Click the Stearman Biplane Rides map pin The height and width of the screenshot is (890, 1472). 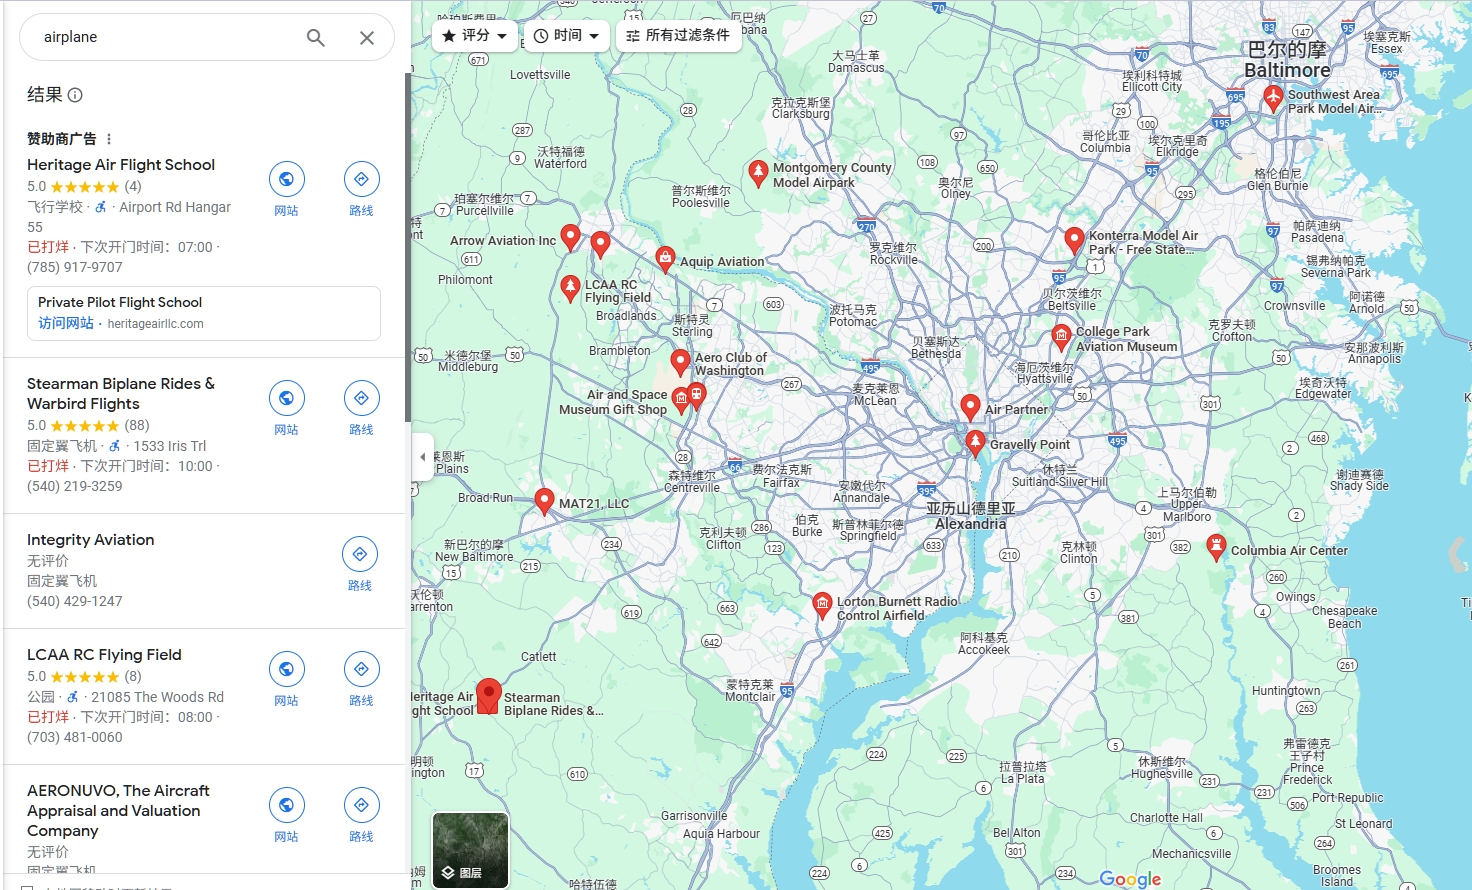click(488, 695)
